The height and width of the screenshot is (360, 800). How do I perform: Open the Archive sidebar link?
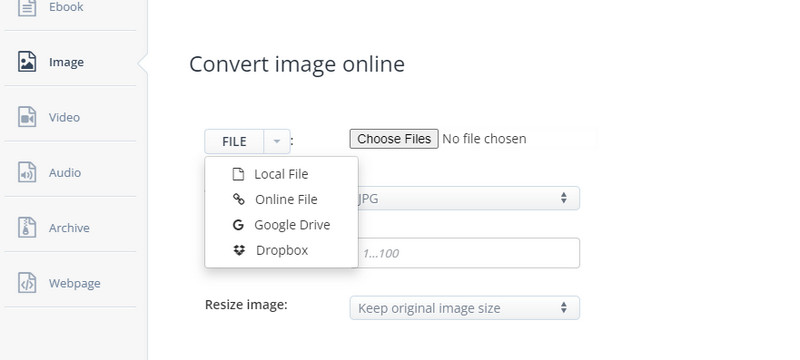(69, 228)
